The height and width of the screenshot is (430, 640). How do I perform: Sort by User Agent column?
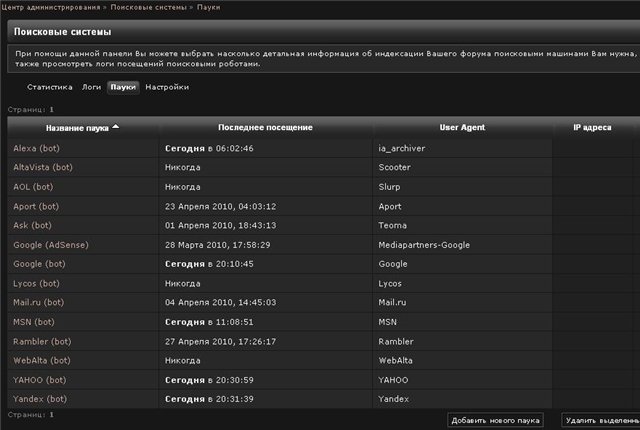(462, 127)
